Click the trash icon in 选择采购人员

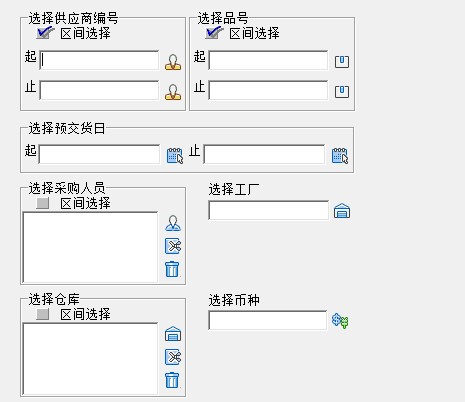pos(172,269)
